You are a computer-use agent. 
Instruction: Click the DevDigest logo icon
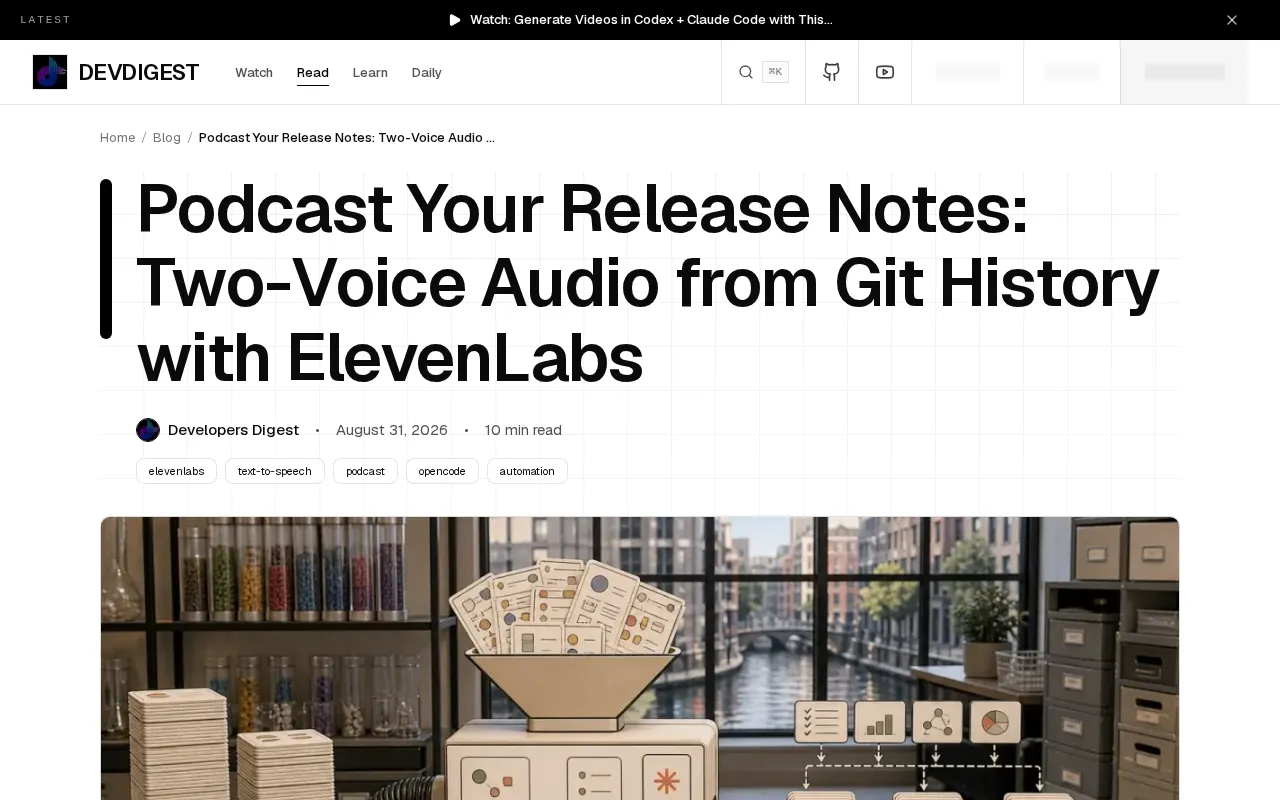pos(50,72)
